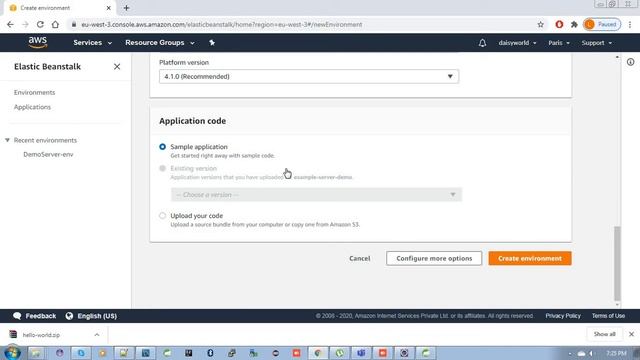Viewport: 640px width, 360px height.
Task: Click the AWS logo home icon
Action: pos(38,42)
